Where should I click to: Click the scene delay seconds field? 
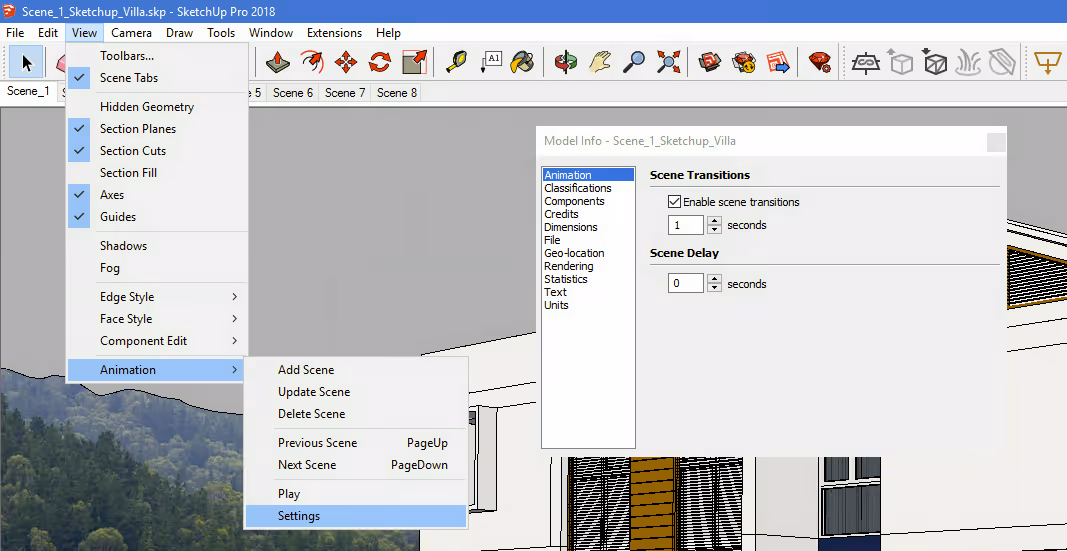(686, 284)
